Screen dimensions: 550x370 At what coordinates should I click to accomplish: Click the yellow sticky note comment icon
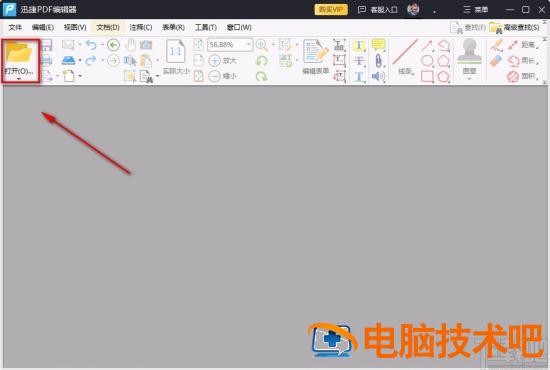tap(378, 45)
